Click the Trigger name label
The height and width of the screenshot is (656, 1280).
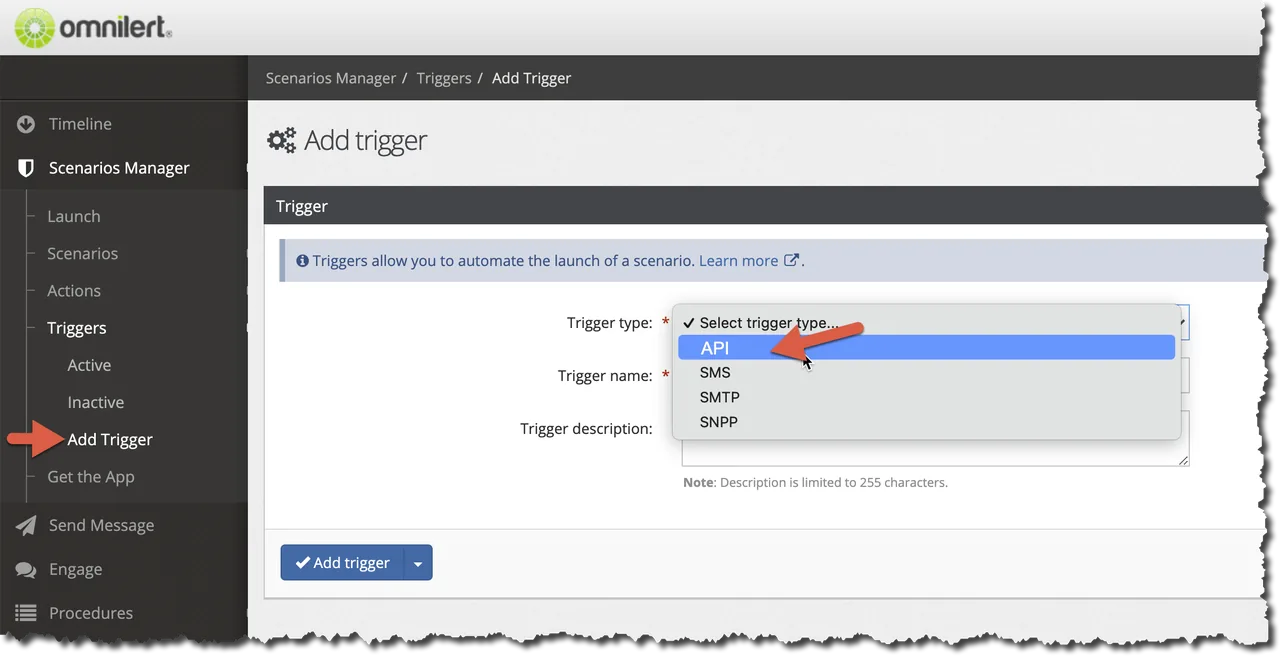coord(605,376)
